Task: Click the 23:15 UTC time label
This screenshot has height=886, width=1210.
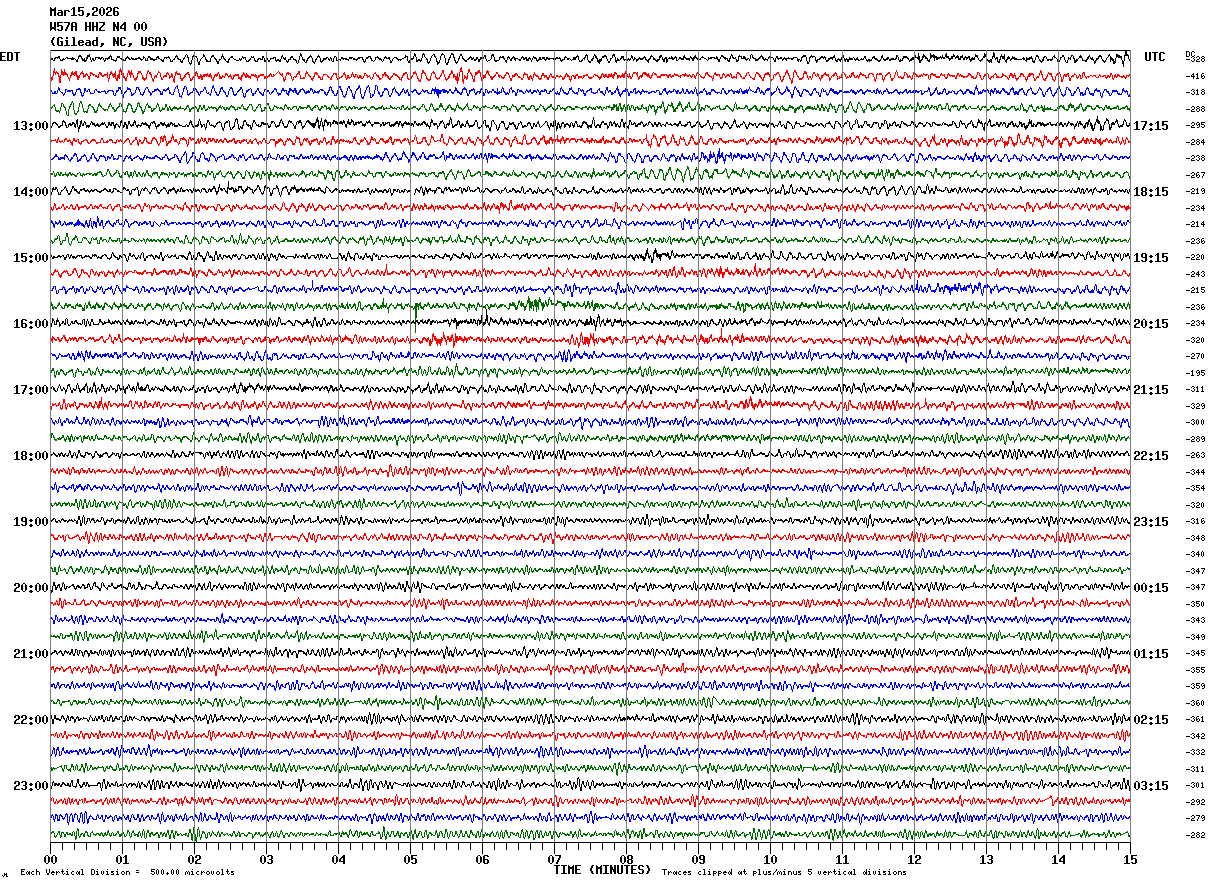Action: (1151, 522)
